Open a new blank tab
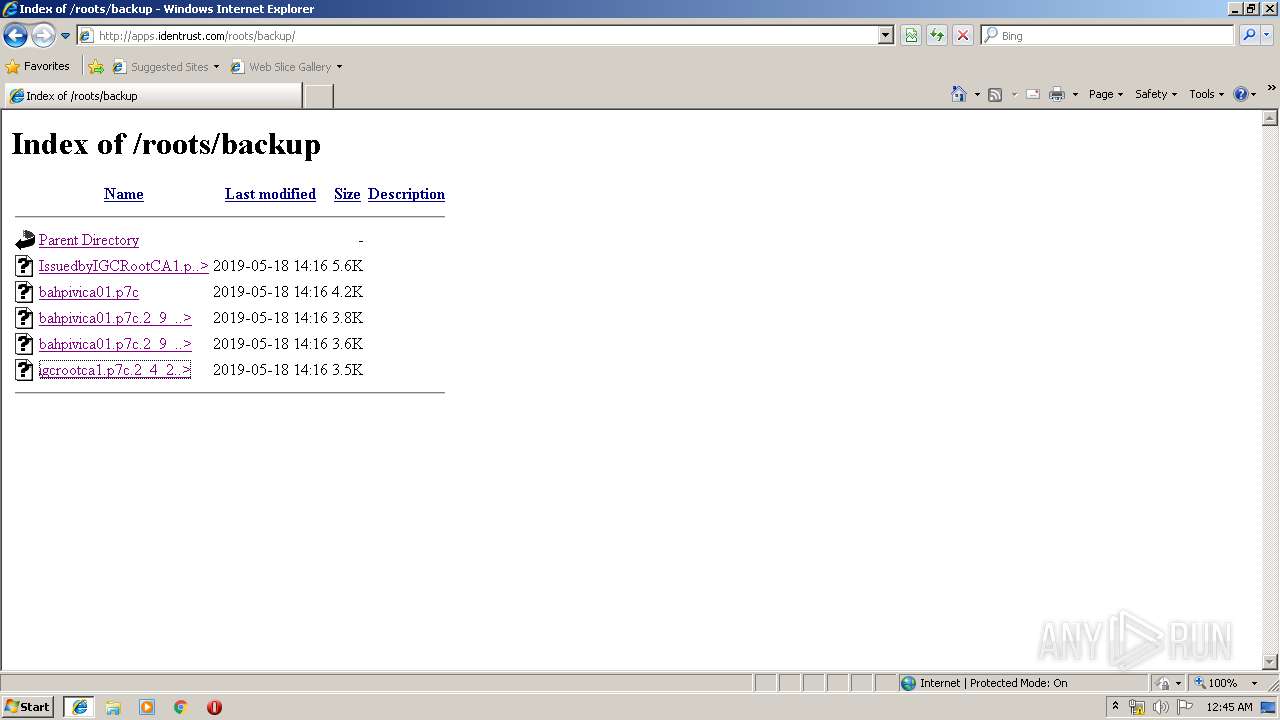 point(318,96)
